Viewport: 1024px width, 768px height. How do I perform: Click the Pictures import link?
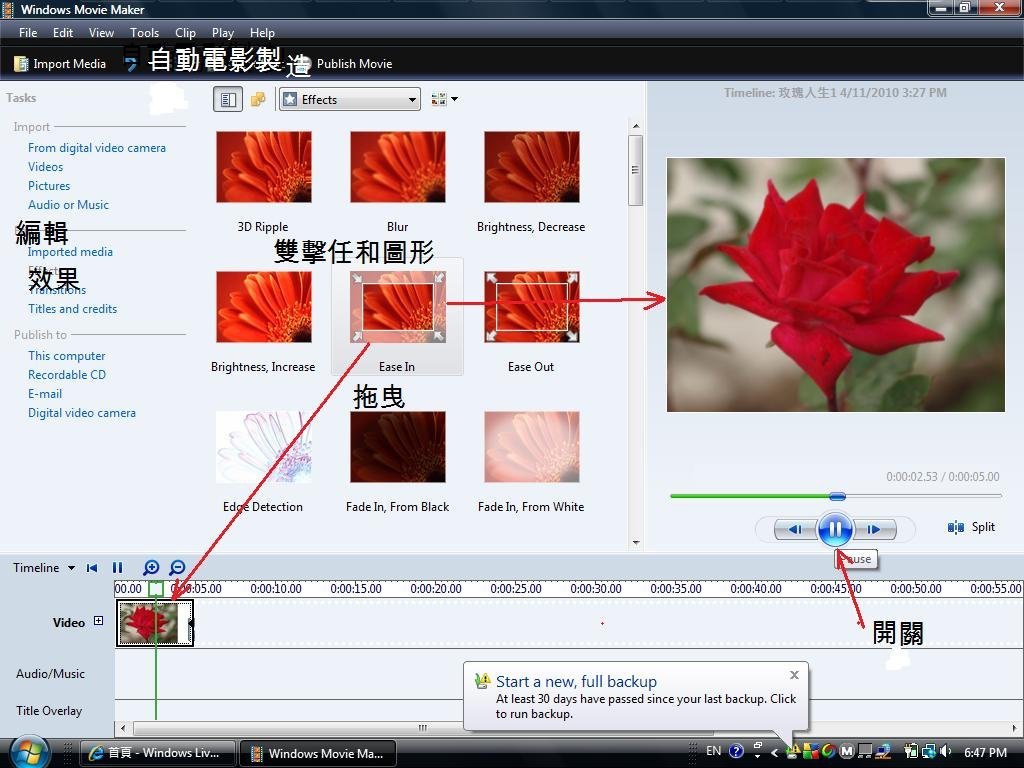[48, 185]
